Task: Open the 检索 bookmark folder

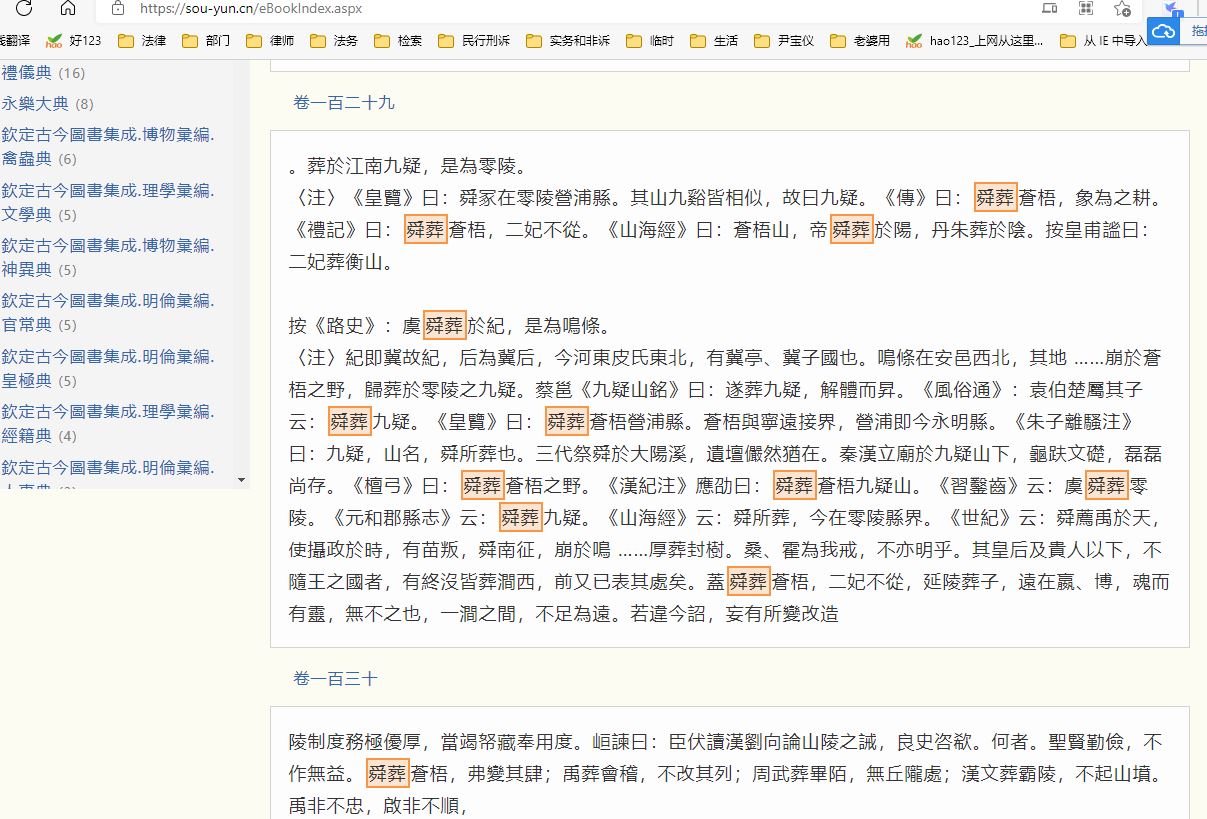Action: tap(398, 41)
